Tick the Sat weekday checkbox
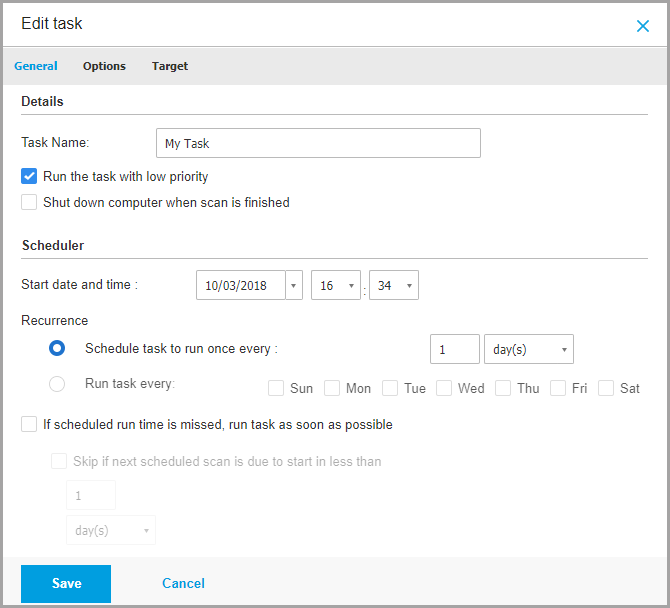This screenshot has height=608, width=670. click(x=606, y=388)
